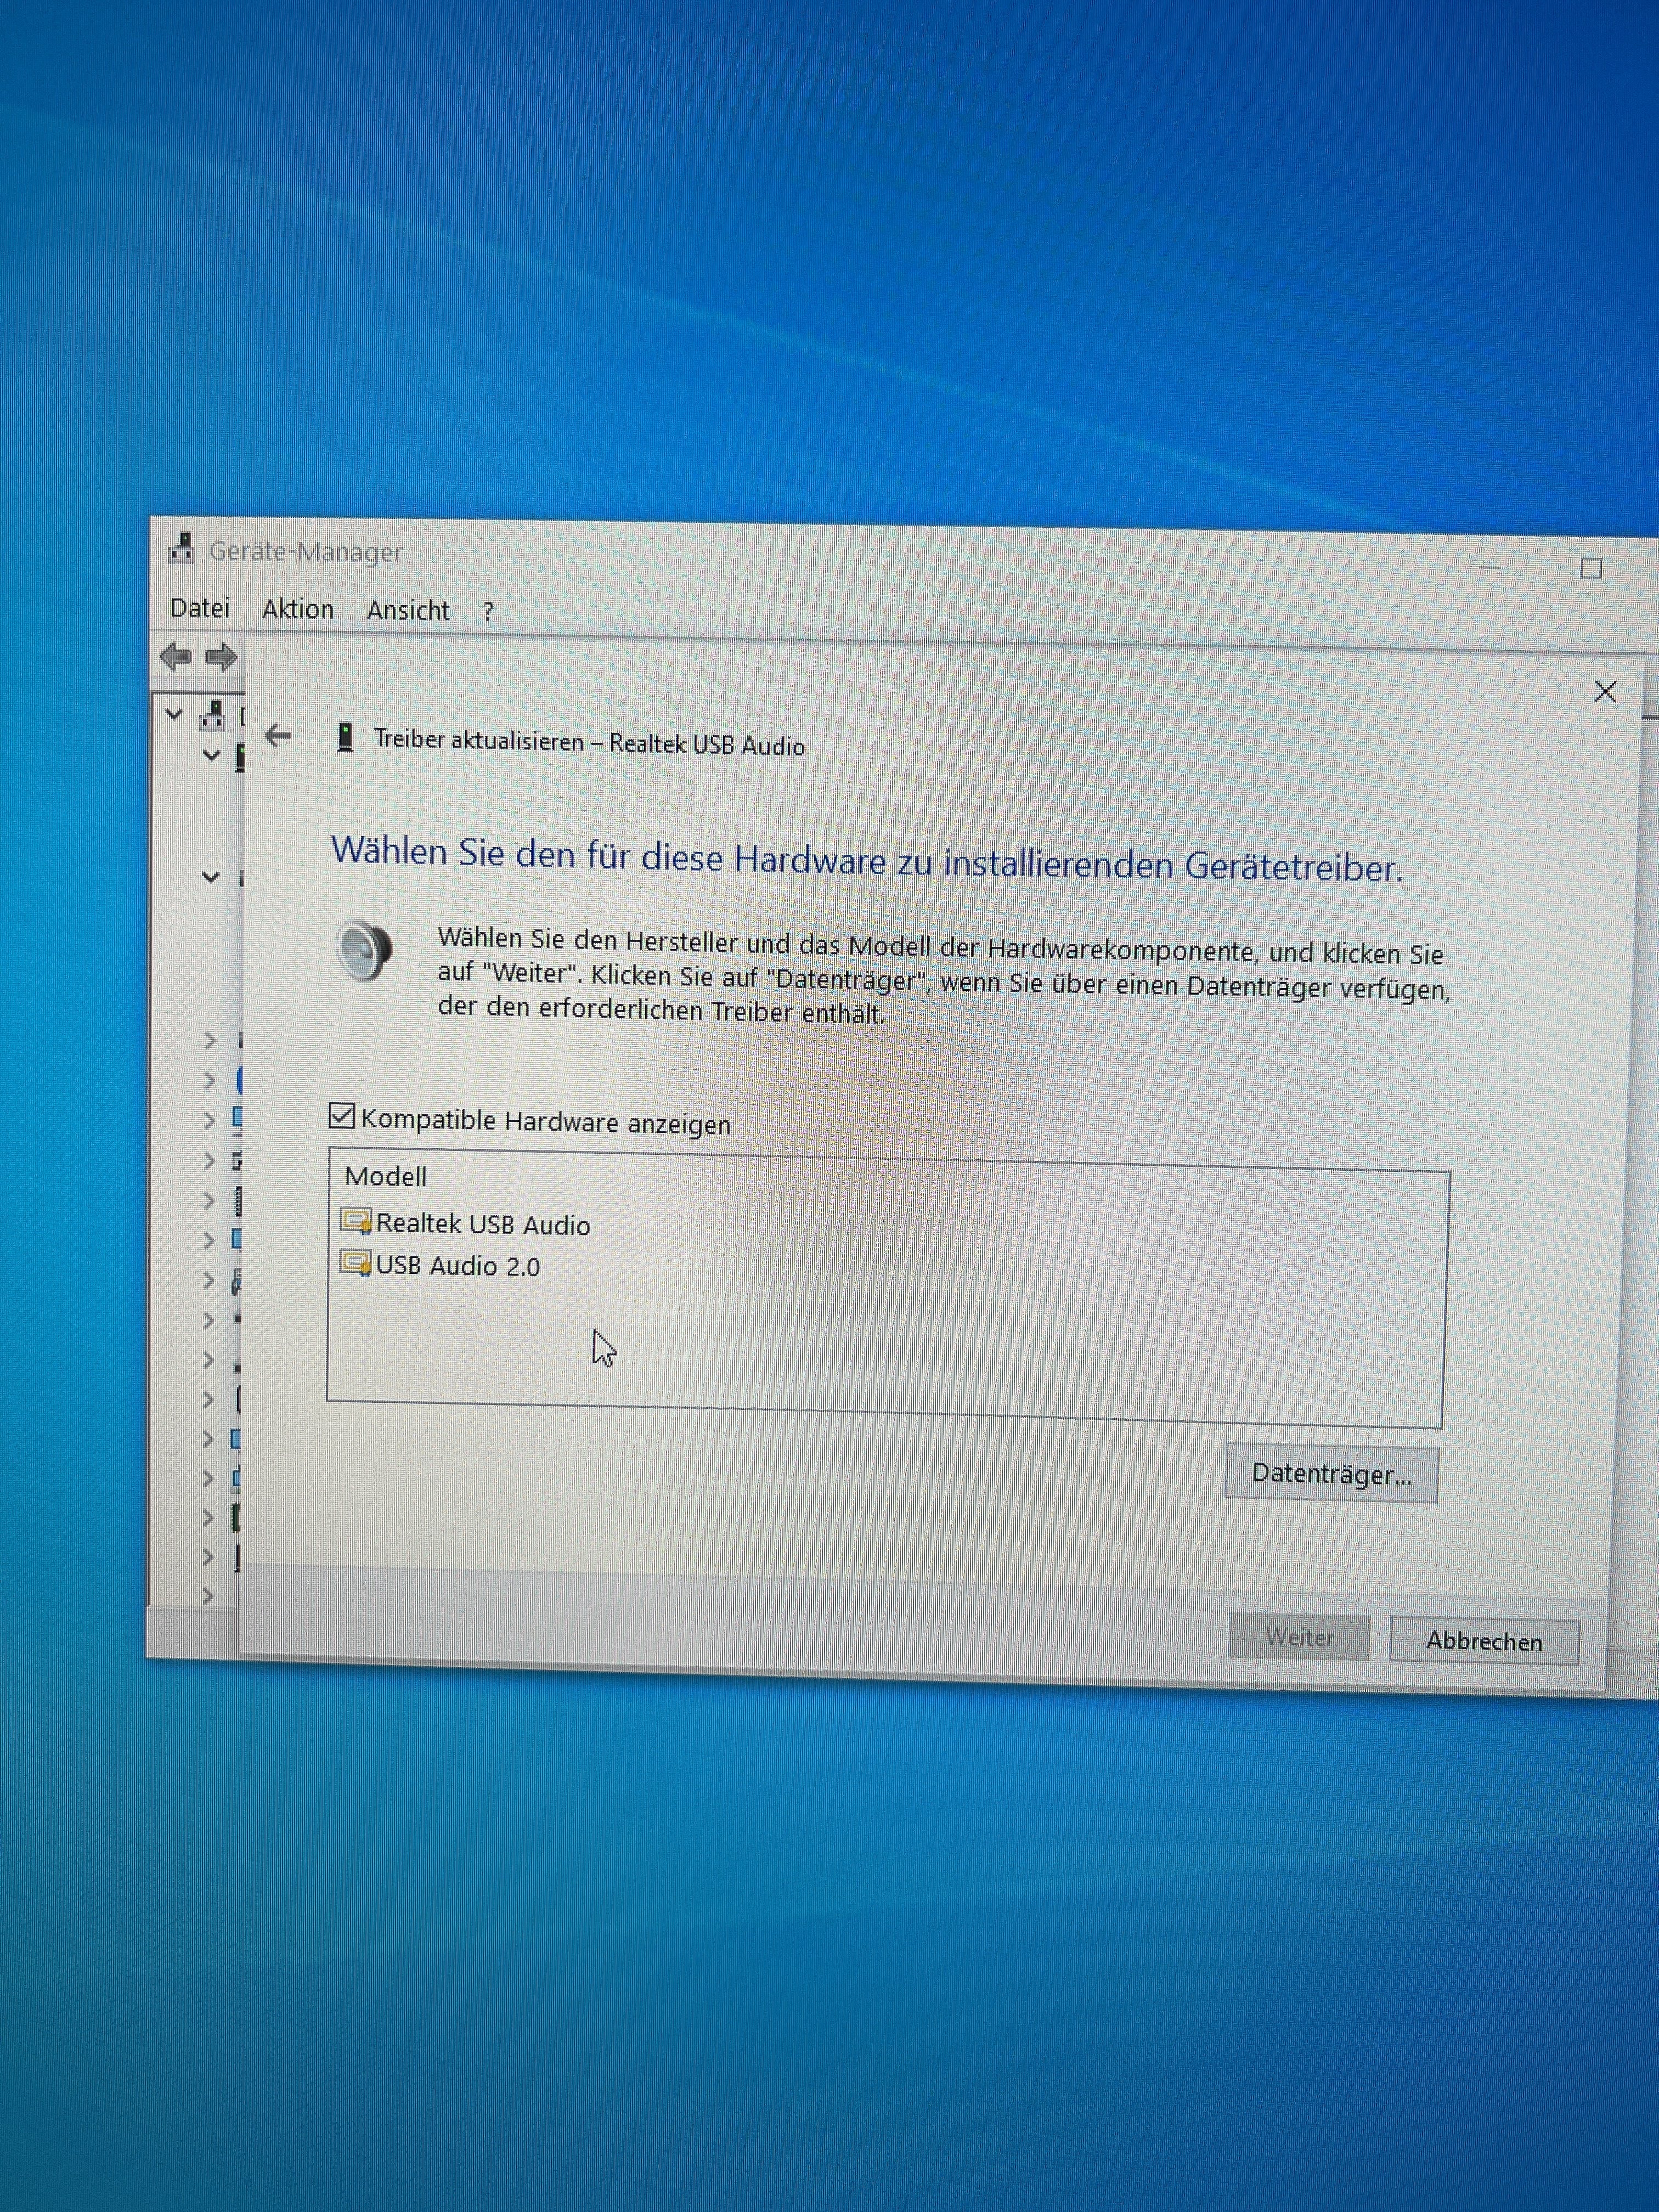This screenshot has width=1659, height=2212.
Task: Click the toolbar forward arrow icon
Action: [x=221, y=657]
